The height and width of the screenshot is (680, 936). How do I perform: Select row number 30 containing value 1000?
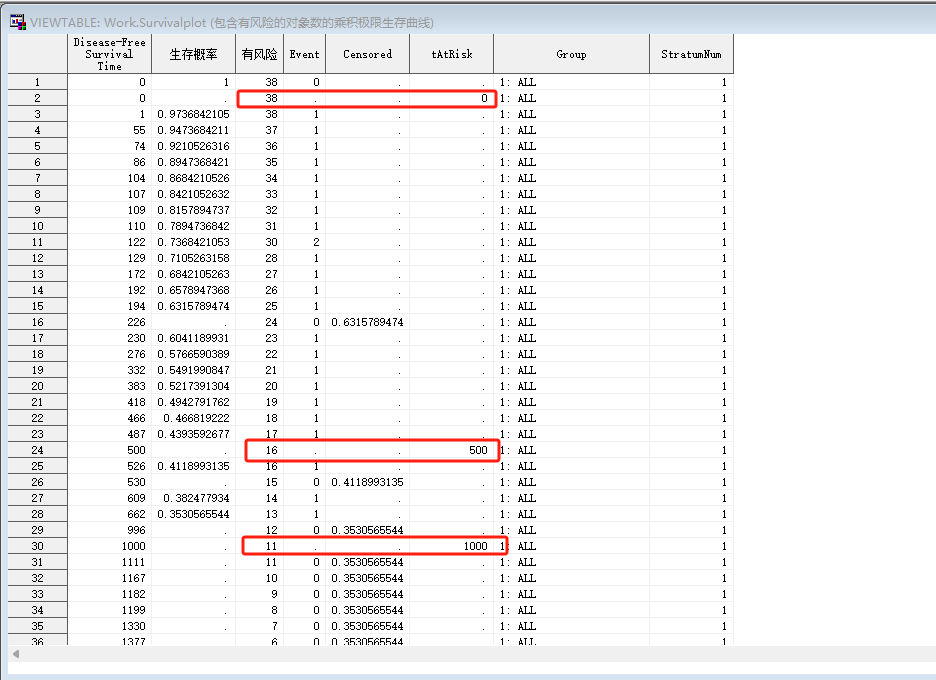[x=36, y=546]
